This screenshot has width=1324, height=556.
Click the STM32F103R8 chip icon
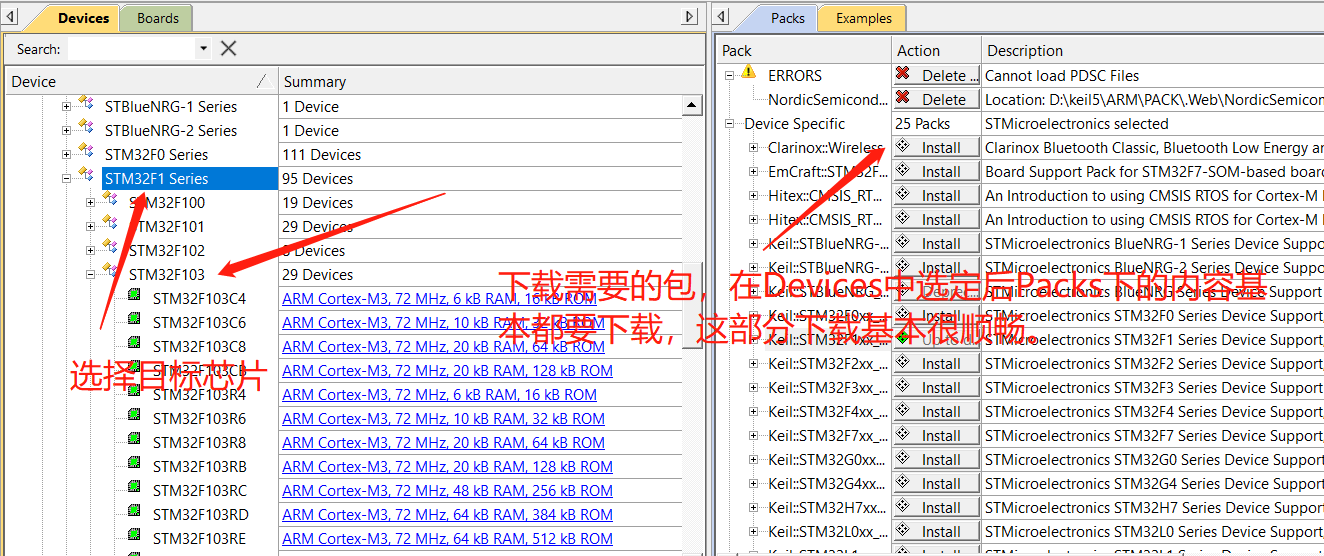point(134,440)
